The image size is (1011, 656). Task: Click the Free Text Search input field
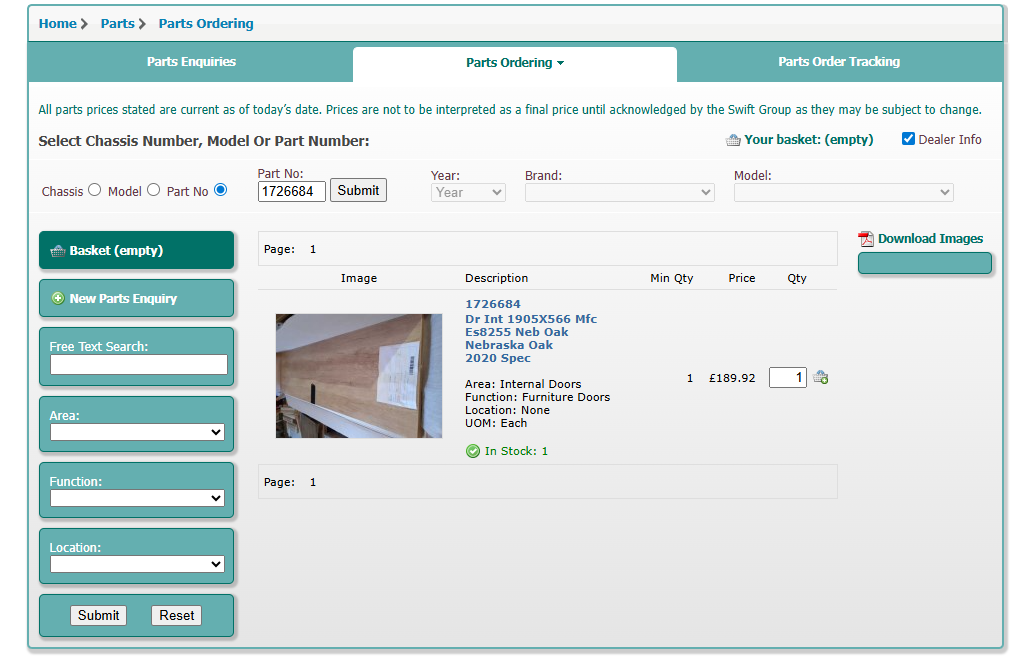point(138,365)
